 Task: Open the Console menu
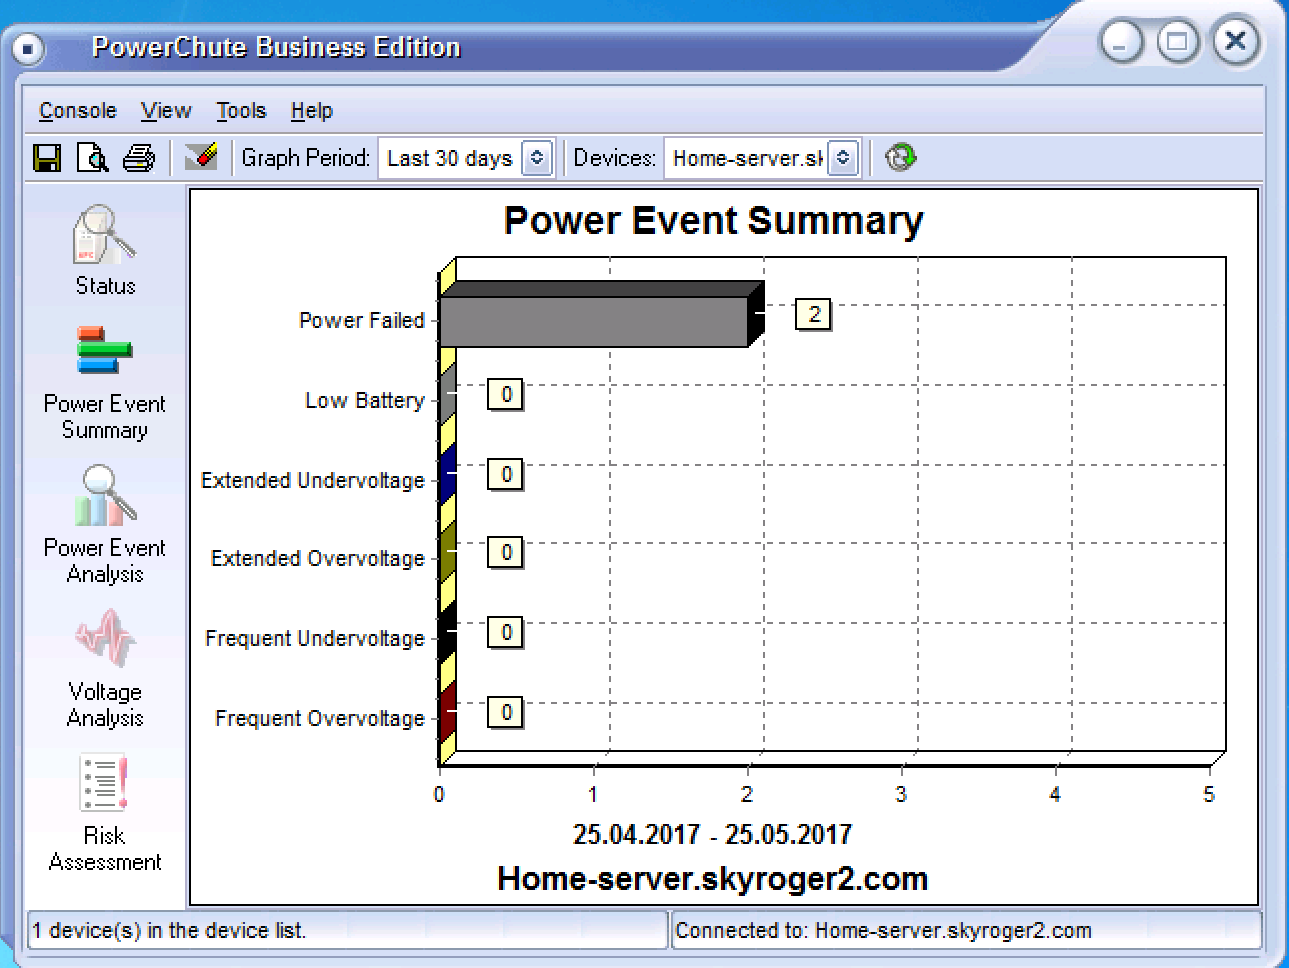(78, 111)
